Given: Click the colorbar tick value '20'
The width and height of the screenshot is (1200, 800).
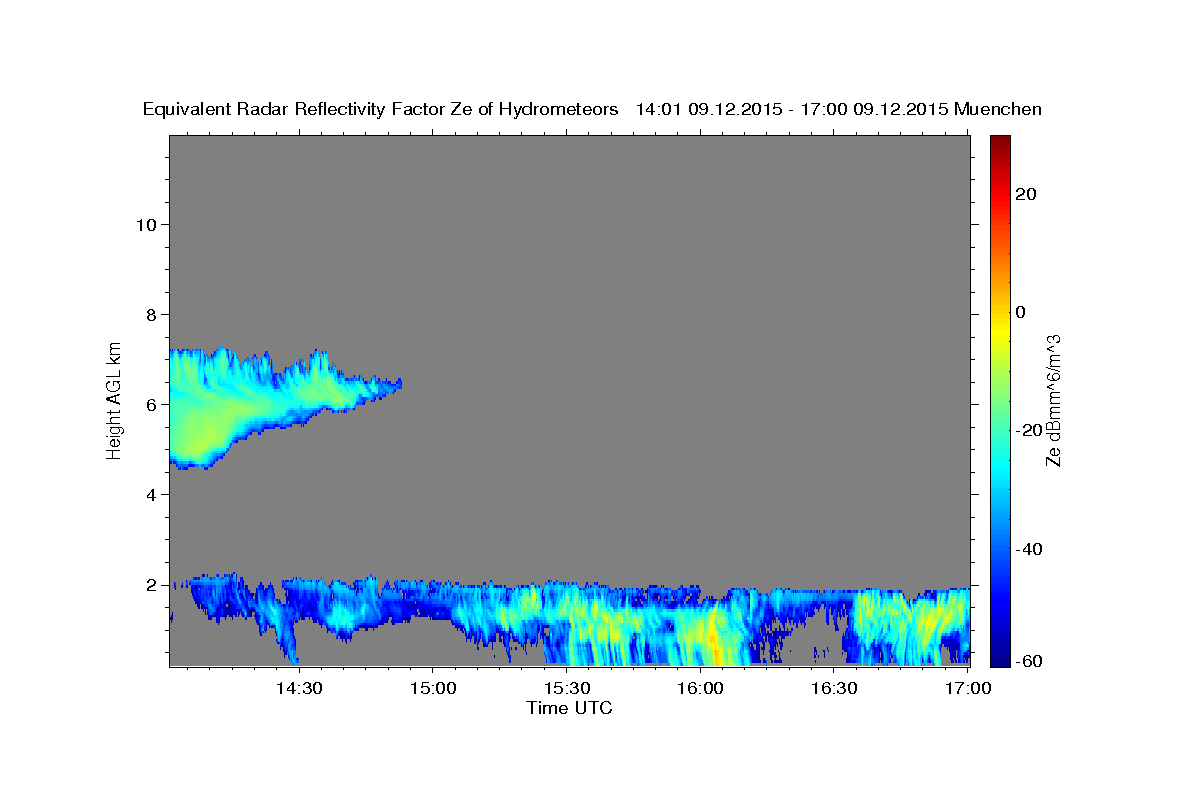Looking at the screenshot, I should click(1025, 194).
